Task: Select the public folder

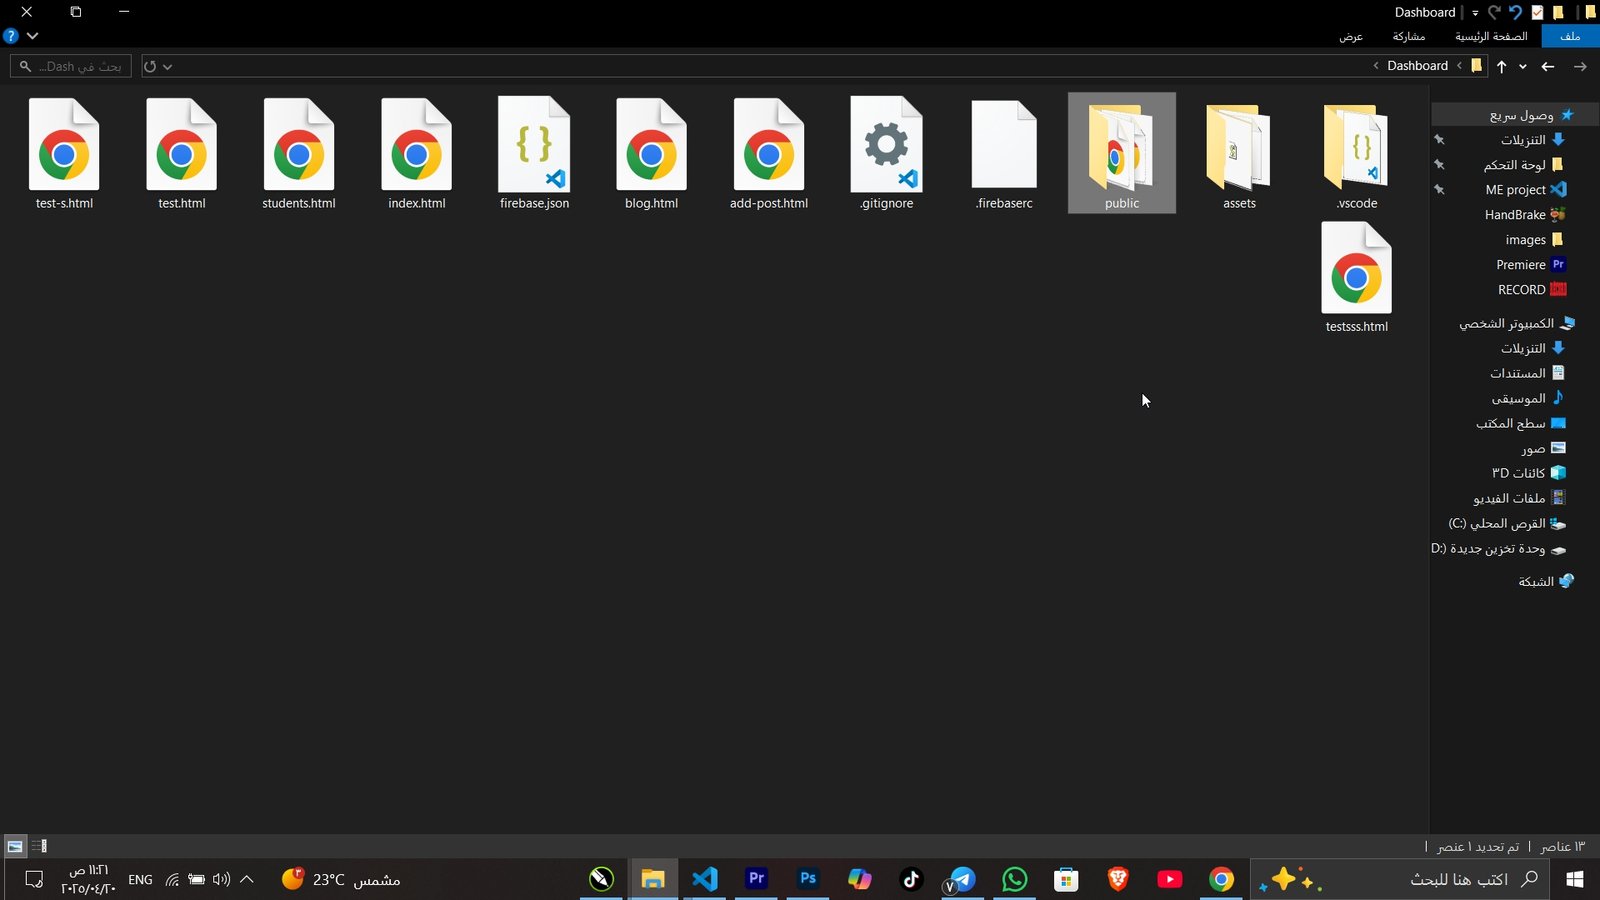Action: click(x=1122, y=153)
